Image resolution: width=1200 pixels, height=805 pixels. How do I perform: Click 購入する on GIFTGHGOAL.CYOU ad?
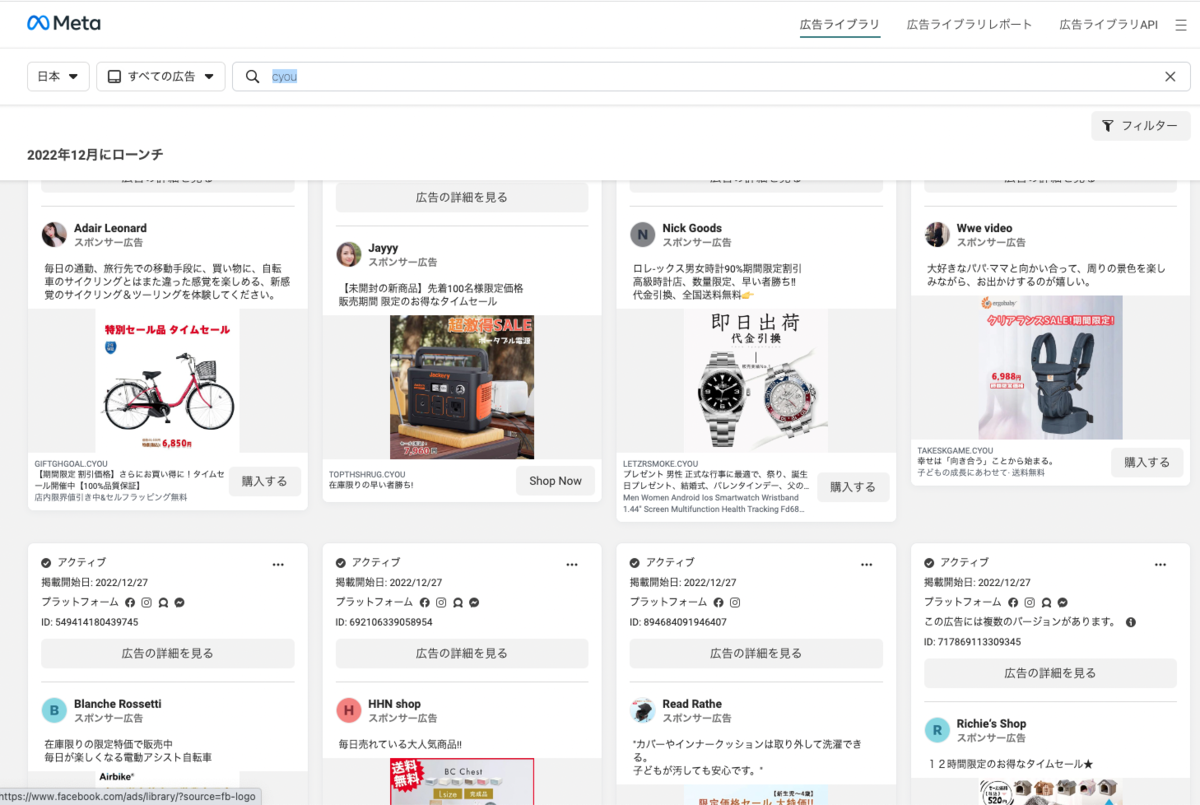[x=265, y=481]
